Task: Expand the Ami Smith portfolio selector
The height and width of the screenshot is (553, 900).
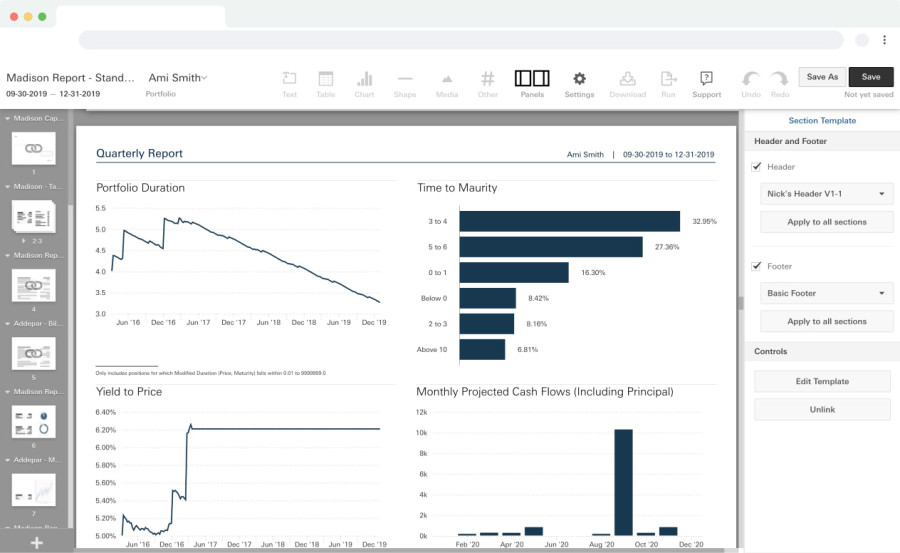Action: pyautogui.click(x=177, y=78)
